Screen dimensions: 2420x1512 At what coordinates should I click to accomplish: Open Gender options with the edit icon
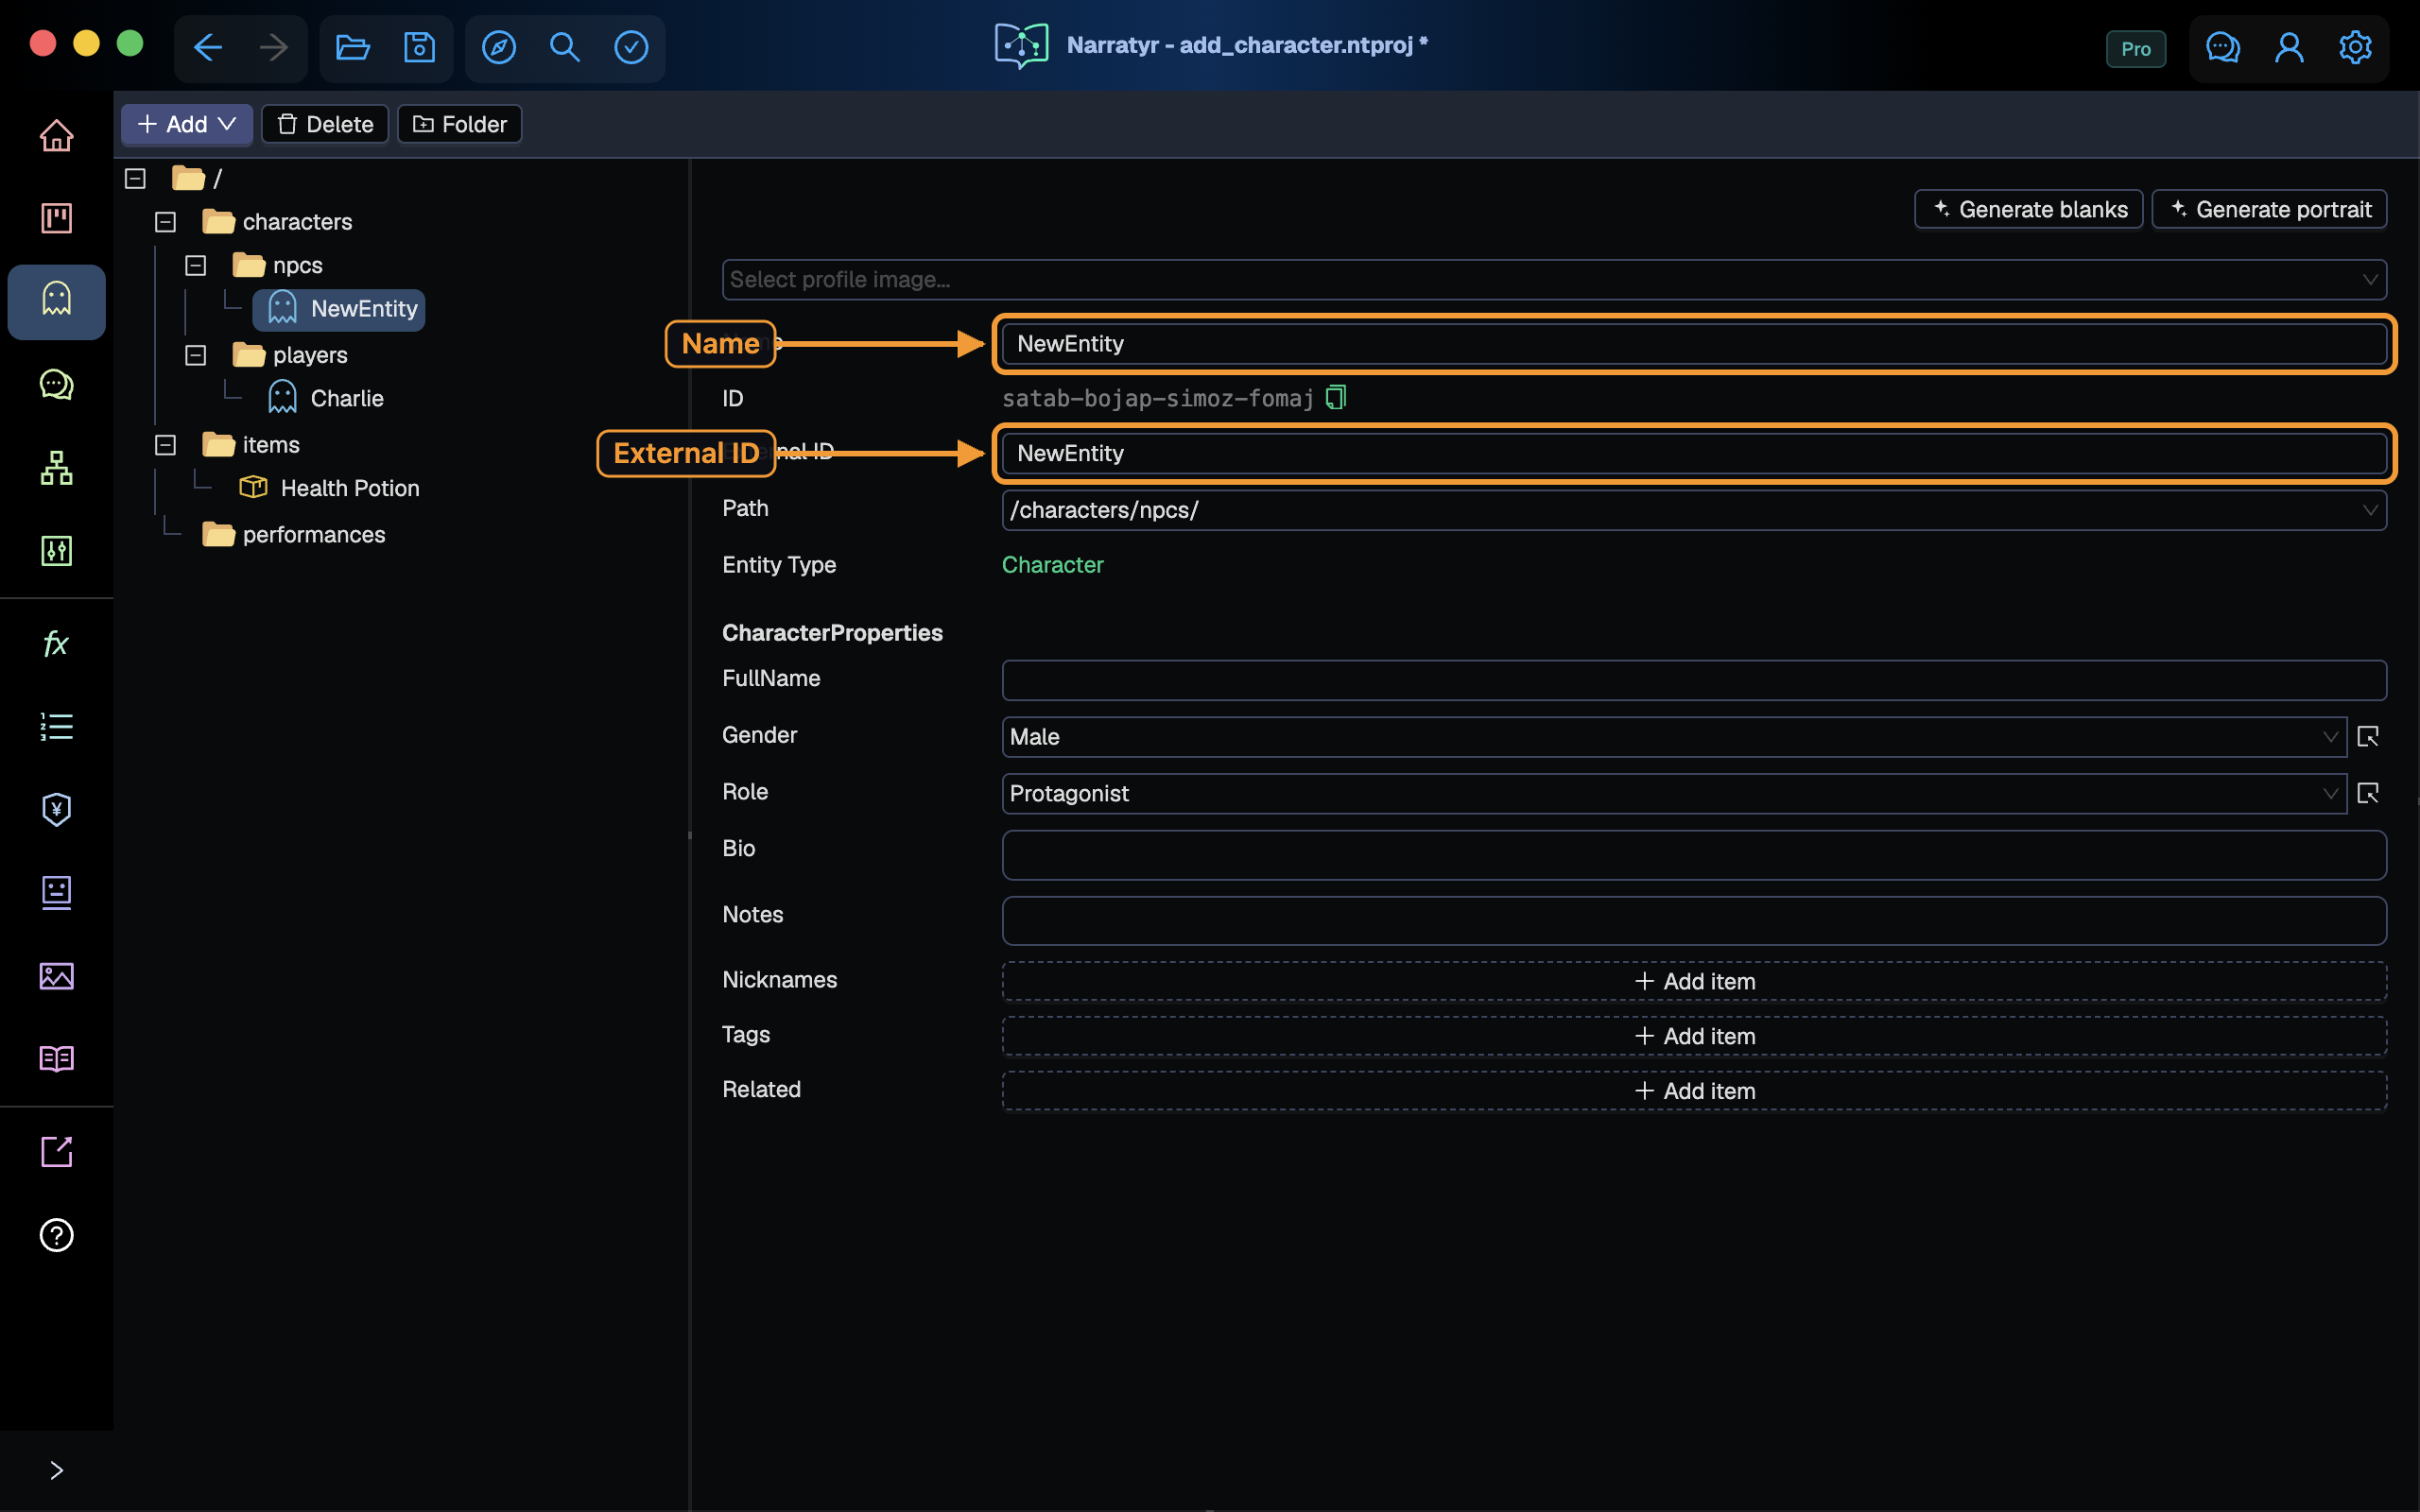2368,737
